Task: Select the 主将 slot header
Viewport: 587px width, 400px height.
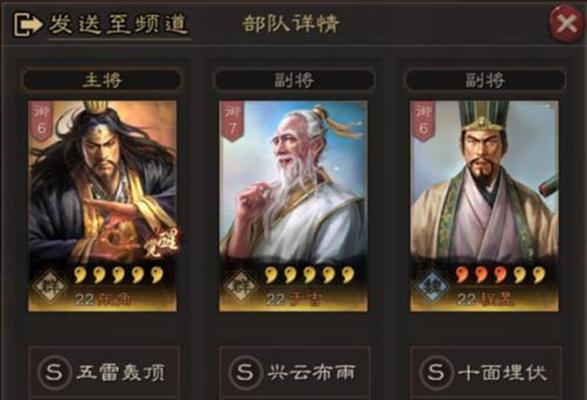Action: pyautogui.click(x=102, y=80)
